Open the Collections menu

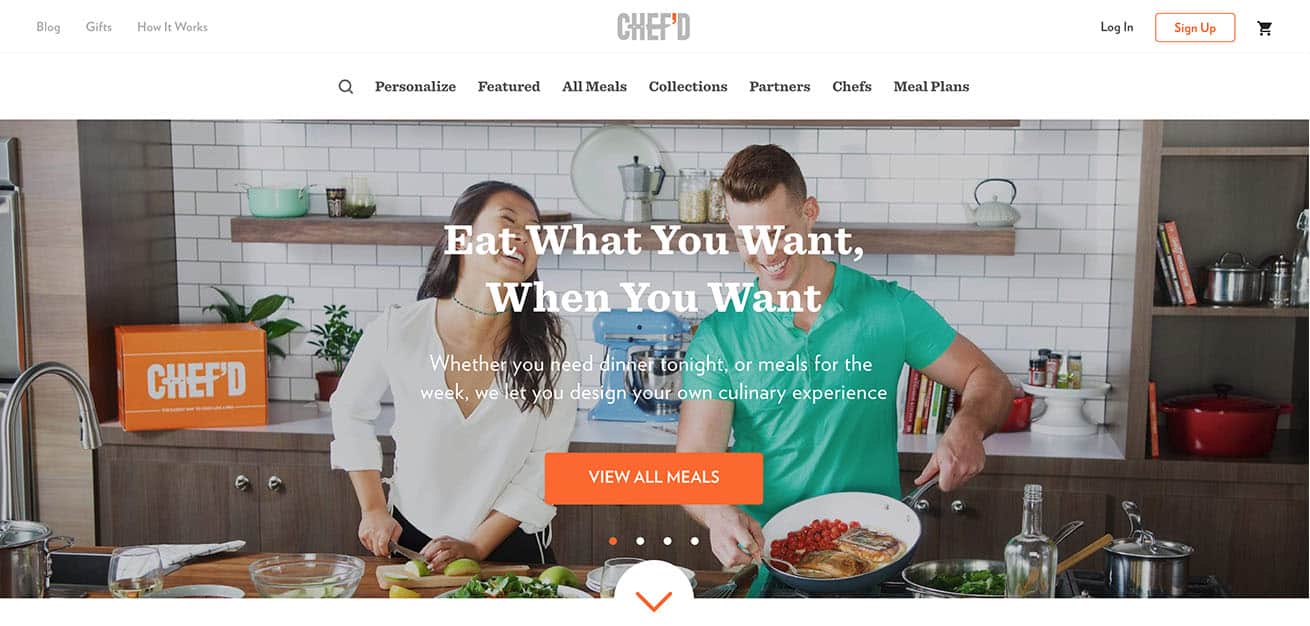[688, 87]
